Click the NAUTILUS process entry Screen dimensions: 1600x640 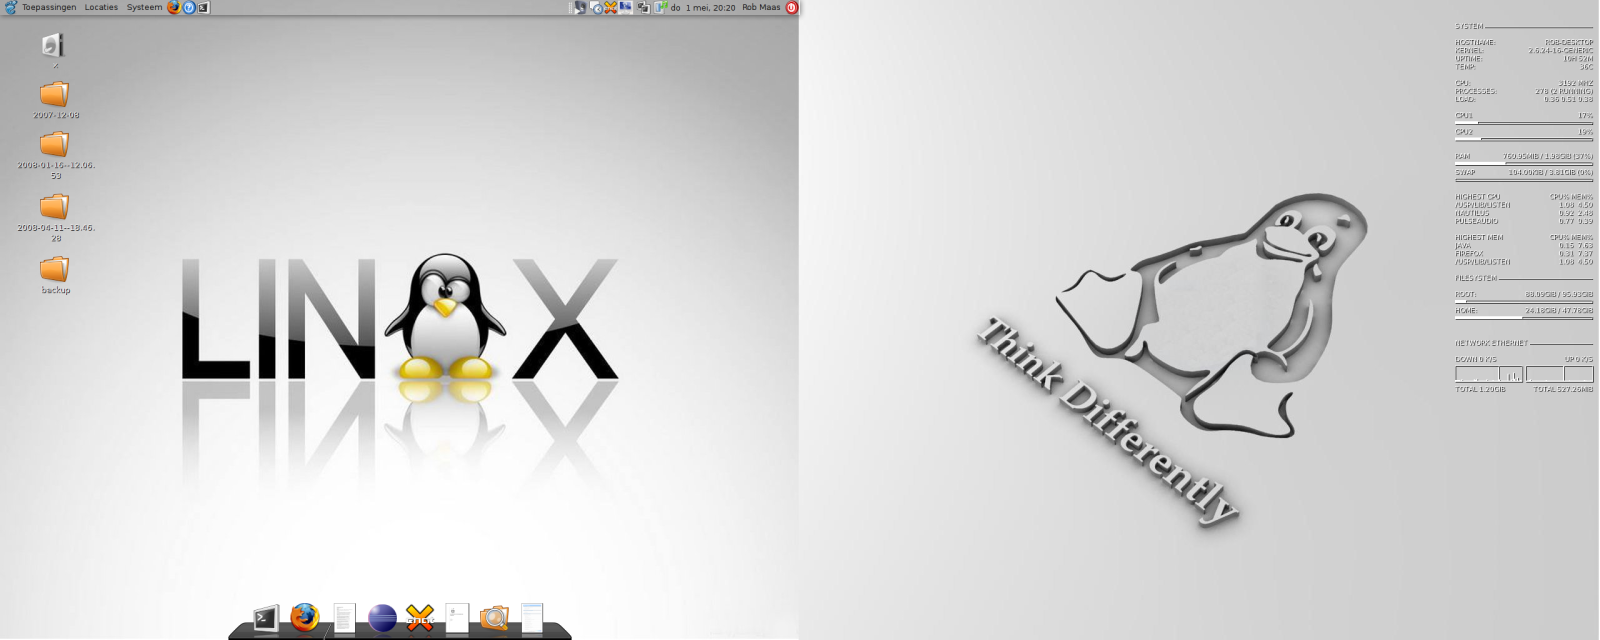pos(1472,213)
